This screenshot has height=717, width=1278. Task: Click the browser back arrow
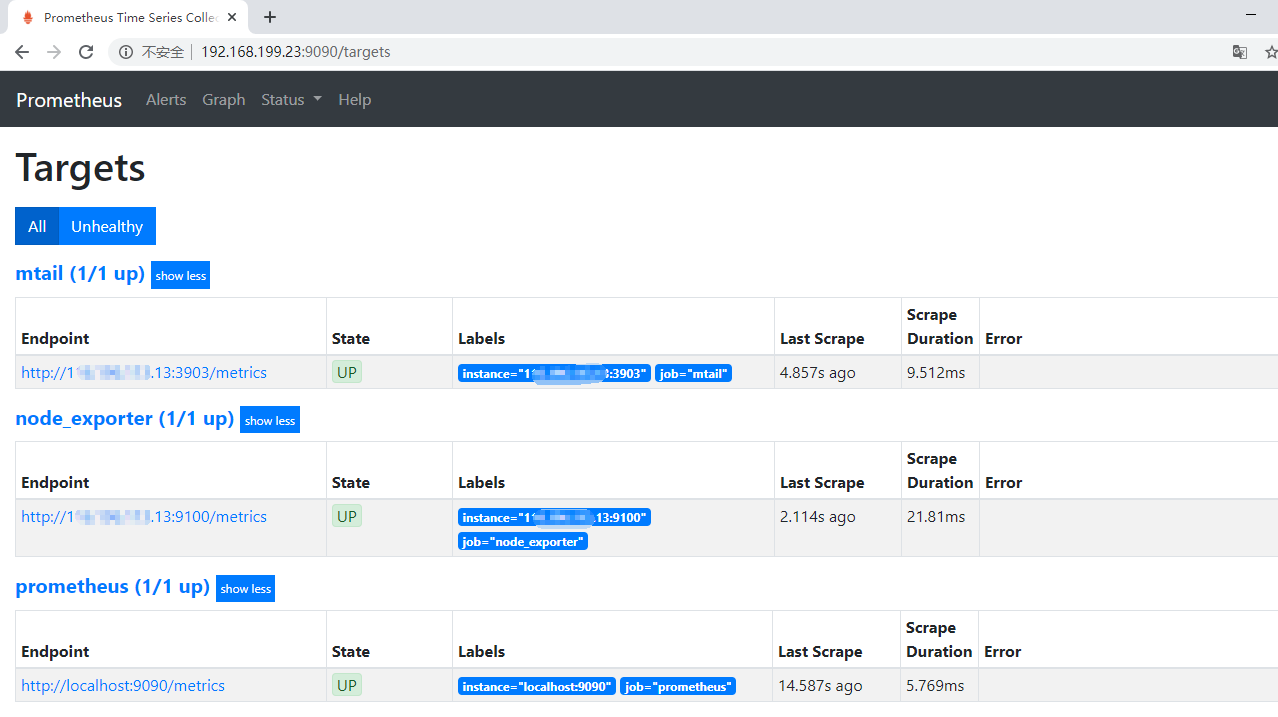(x=22, y=52)
